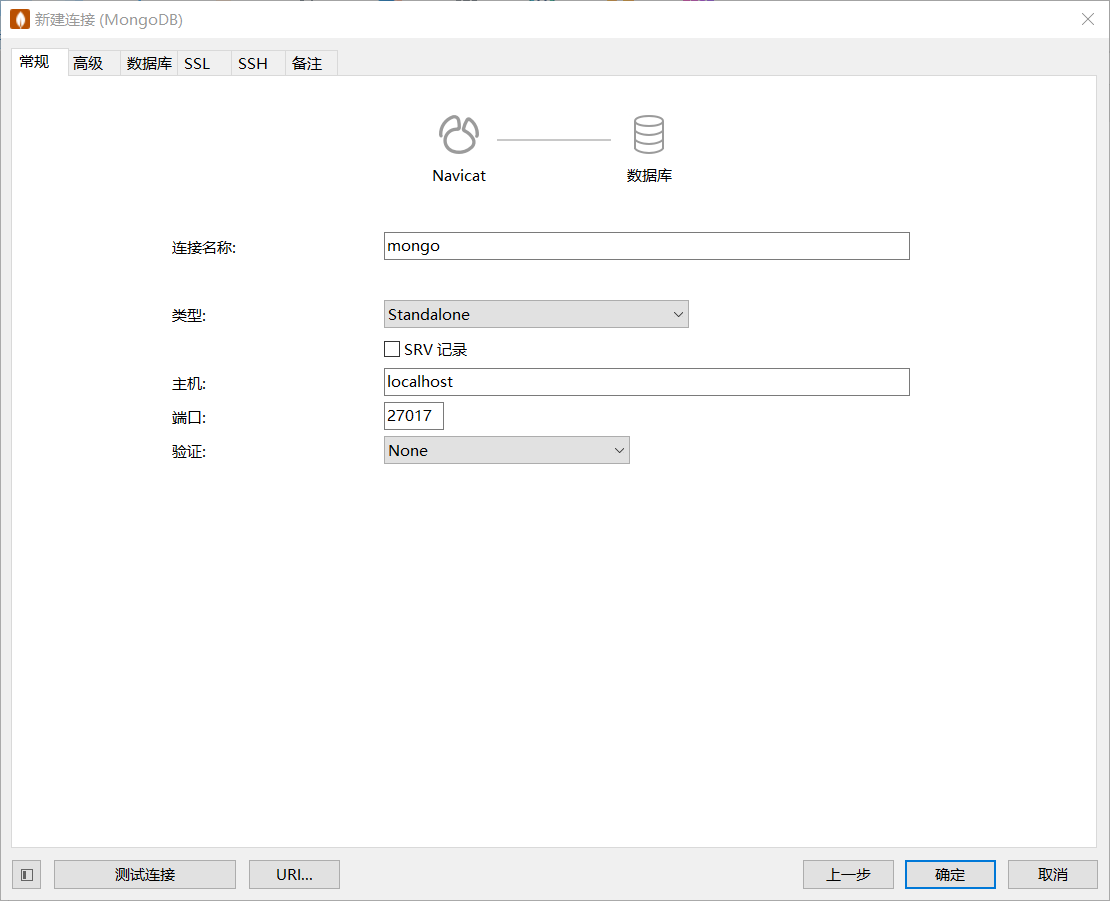Click the 测试连接 button
This screenshot has height=901, width=1110.
pyautogui.click(x=145, y=875)
